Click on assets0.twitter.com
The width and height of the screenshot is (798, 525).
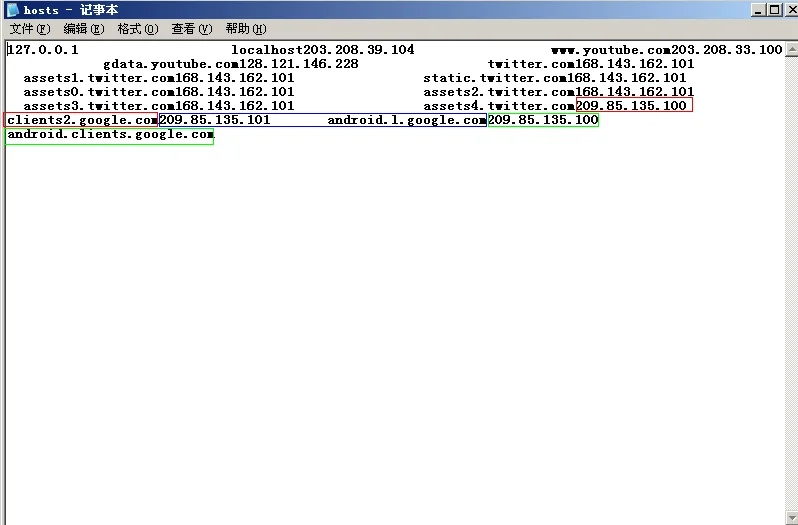[99, 92]
